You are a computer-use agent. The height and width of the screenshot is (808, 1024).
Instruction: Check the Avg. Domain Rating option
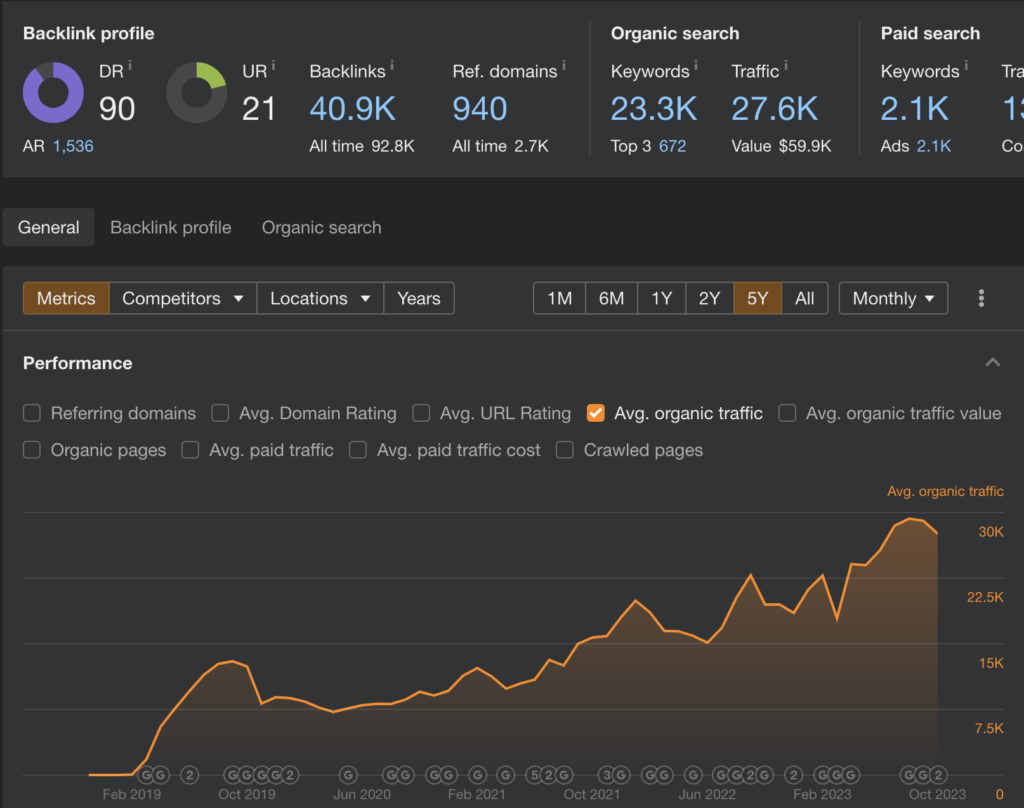(220, 413)
